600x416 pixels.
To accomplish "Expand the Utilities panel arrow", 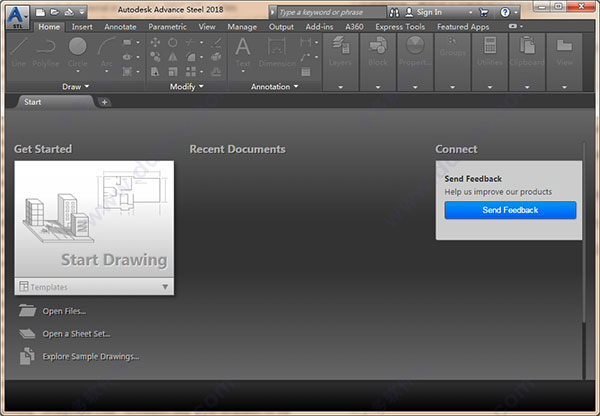I will (x=490, y=87).
